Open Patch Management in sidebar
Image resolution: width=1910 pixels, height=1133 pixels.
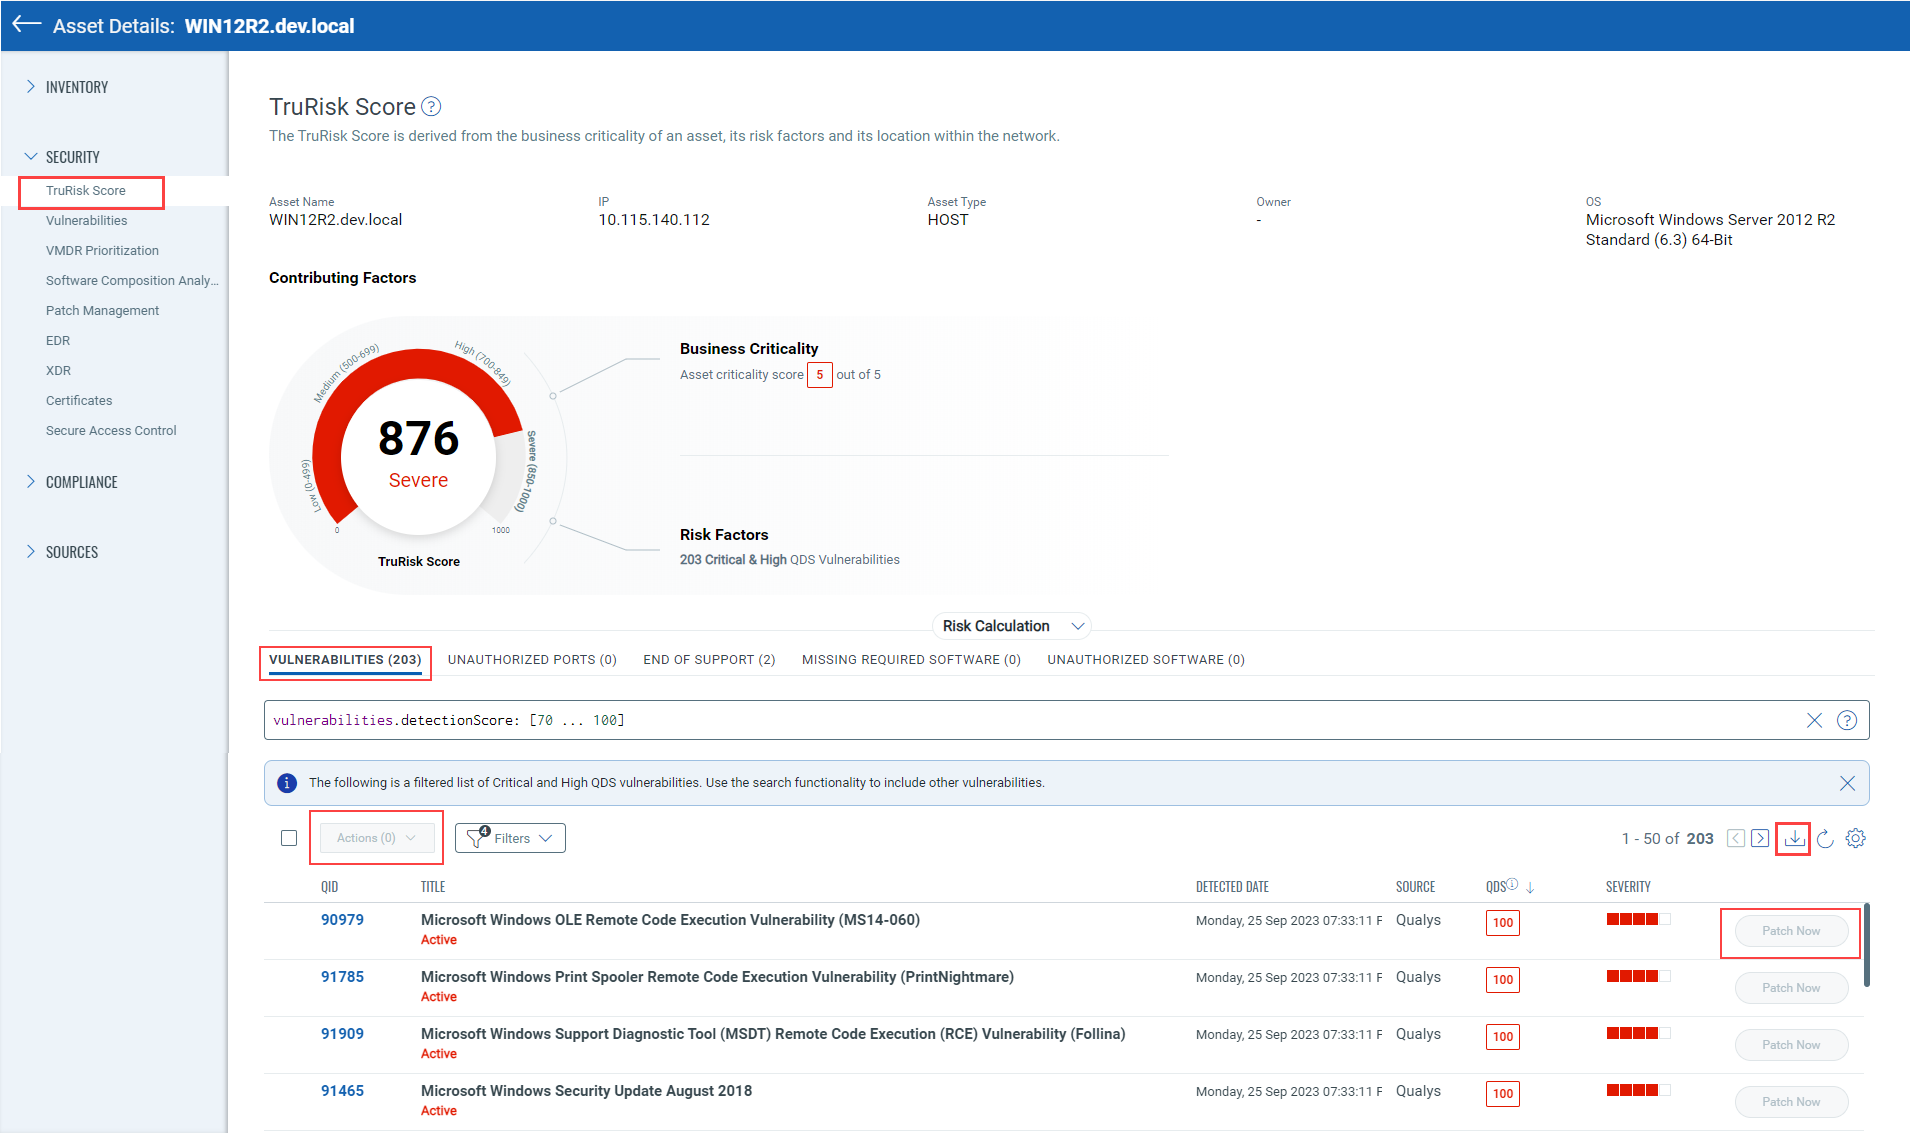click(x=102, y=310)
